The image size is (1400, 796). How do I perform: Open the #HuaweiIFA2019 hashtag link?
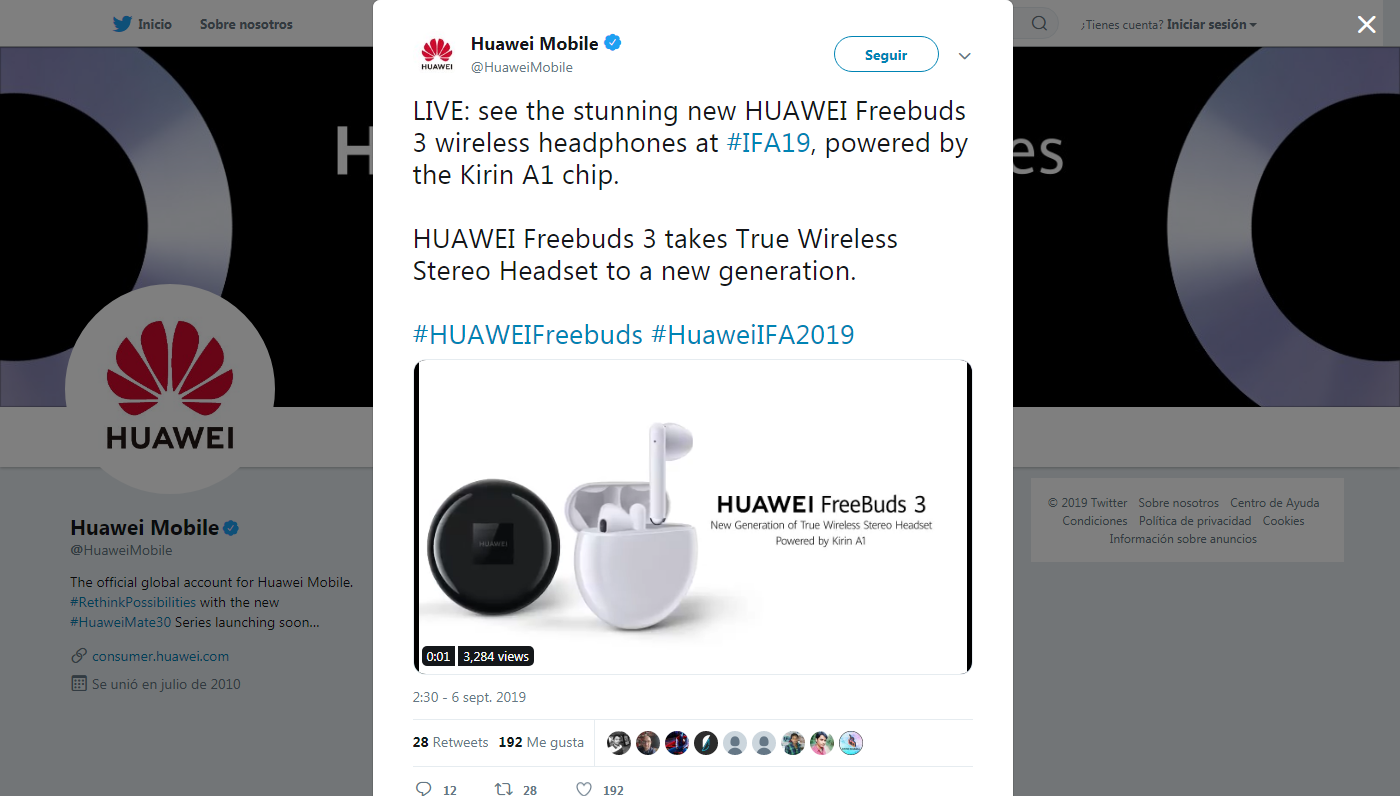pos(753,334)
